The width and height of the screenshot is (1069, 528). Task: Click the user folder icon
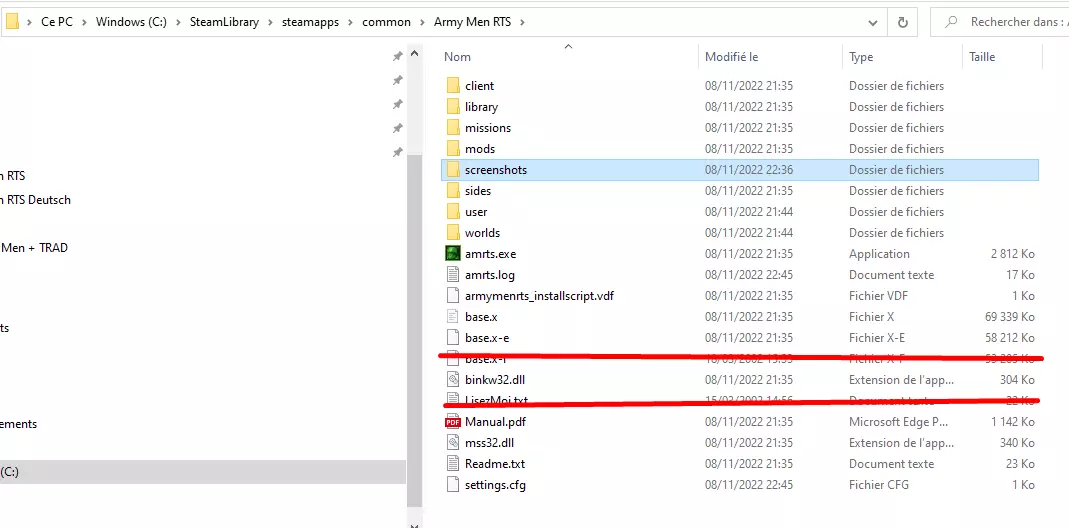click(x=453, y=212)
